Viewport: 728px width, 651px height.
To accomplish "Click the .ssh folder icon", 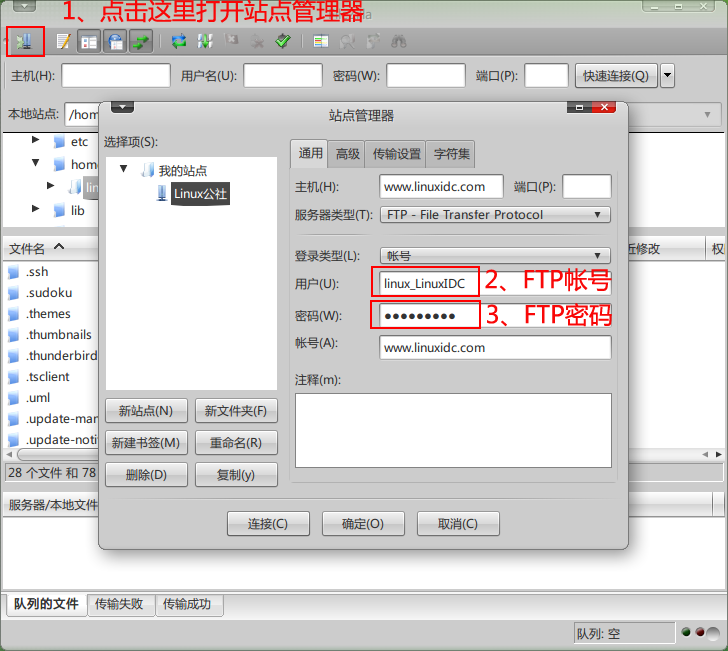I will click(x=13, y=272).
